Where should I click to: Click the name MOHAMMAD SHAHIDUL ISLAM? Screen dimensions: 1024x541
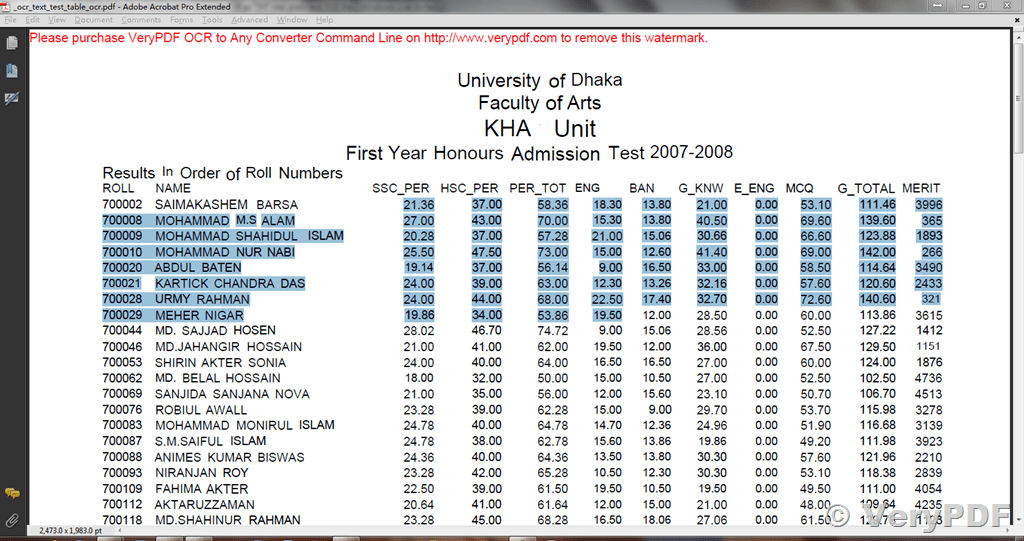pyautogui.click(x=249, y=236)
